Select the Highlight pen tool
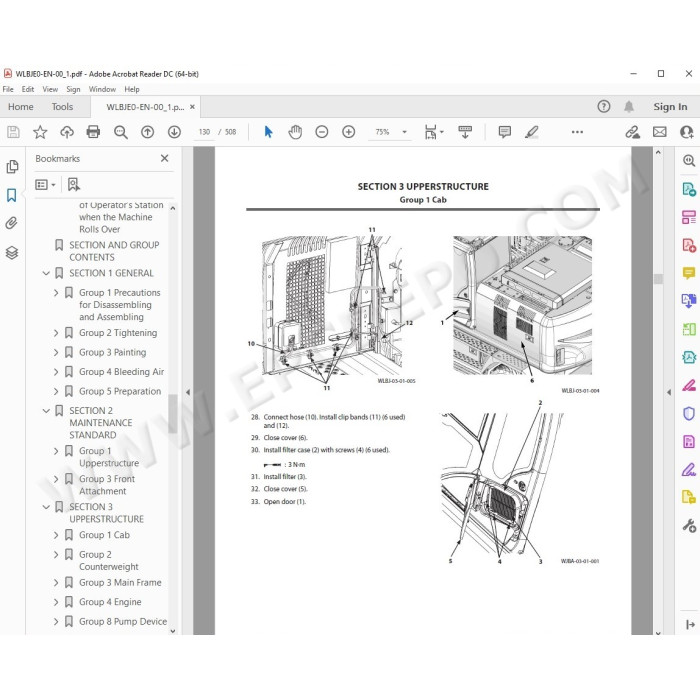 point(532,132)
